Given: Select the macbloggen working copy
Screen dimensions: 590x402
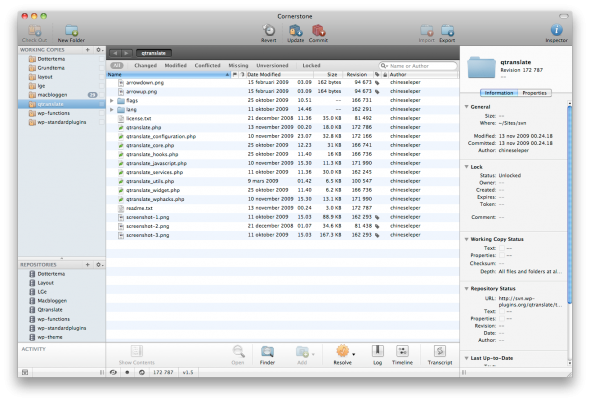Looking at the screenshot, I should point(62,95).
